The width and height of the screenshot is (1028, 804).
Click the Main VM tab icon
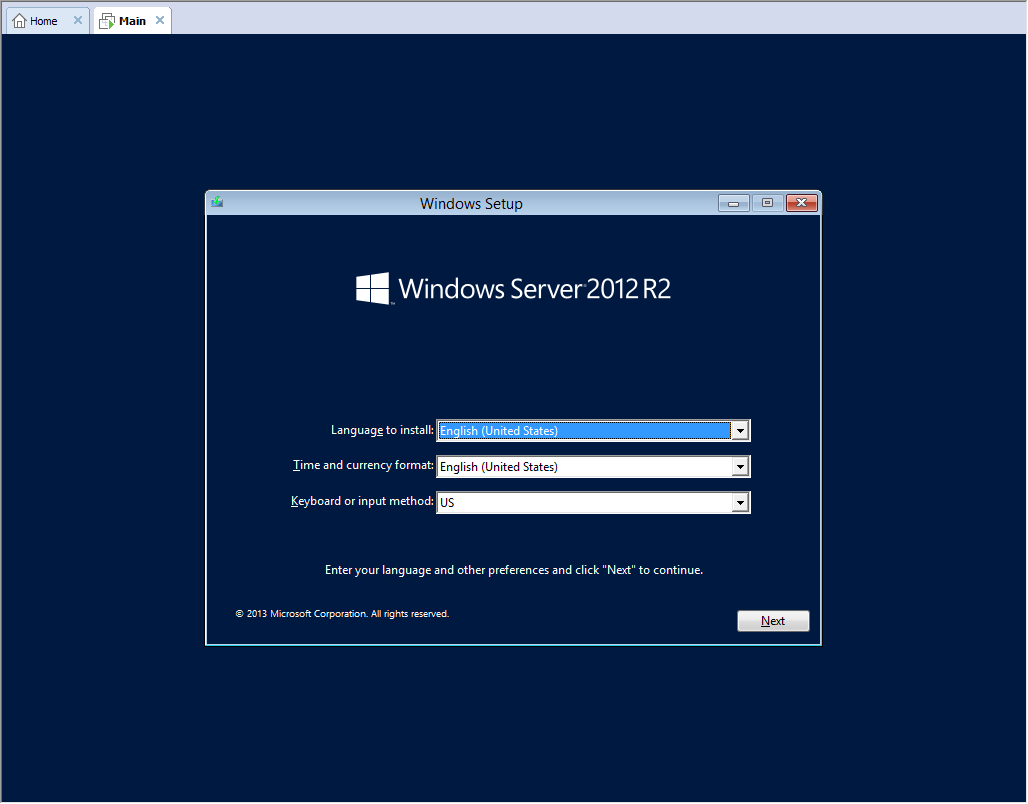pyautogui.click(x=107, y=21)
